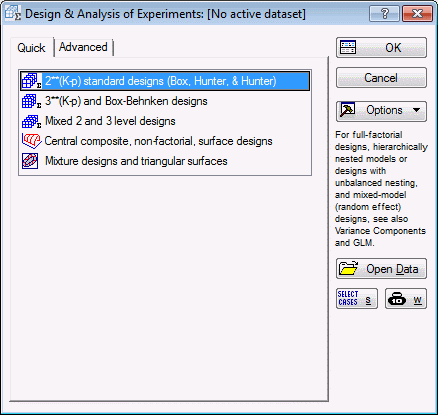Click the 2**(K-p) standard designs cube icon
This screenshot has height=415, width=438.
[31, 81]
